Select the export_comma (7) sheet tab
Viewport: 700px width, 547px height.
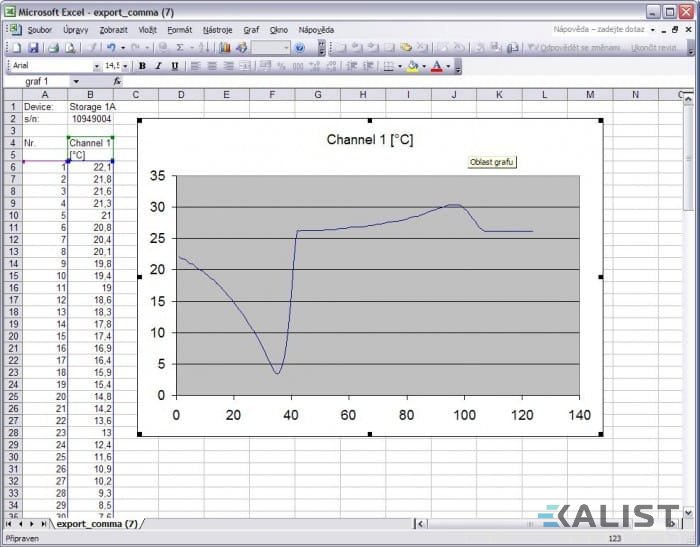pos(96,523)
